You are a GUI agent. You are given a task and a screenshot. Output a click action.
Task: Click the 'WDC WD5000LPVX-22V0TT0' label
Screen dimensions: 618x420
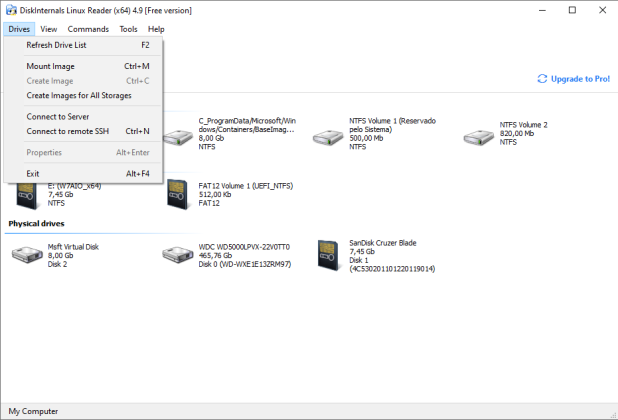tap(244, 247)
